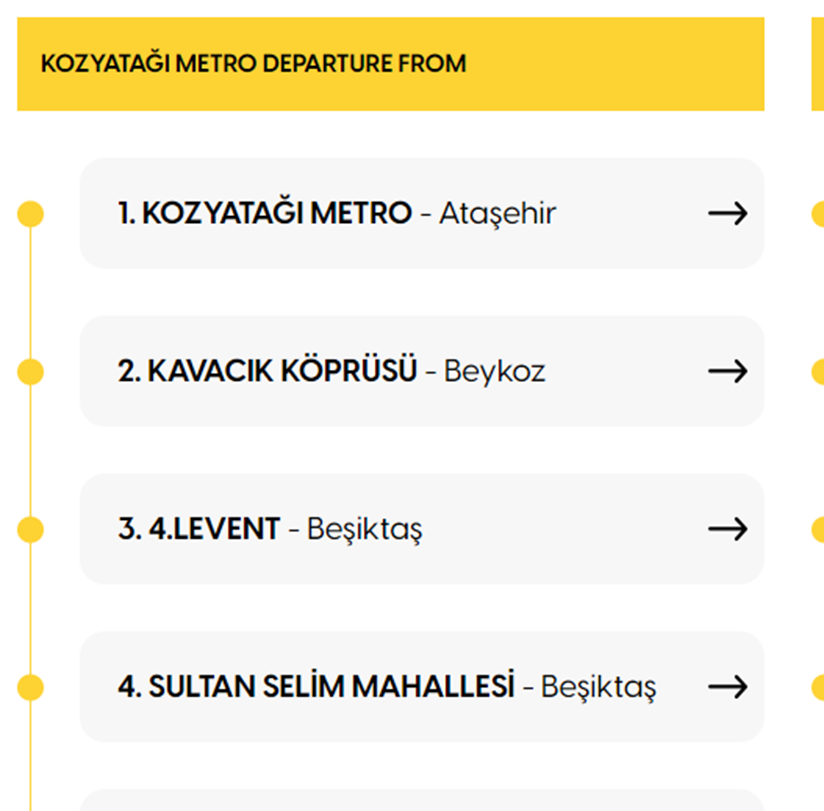Click Beşiktaş label on Sultan Selim Mahallesi row

point(598,687)
